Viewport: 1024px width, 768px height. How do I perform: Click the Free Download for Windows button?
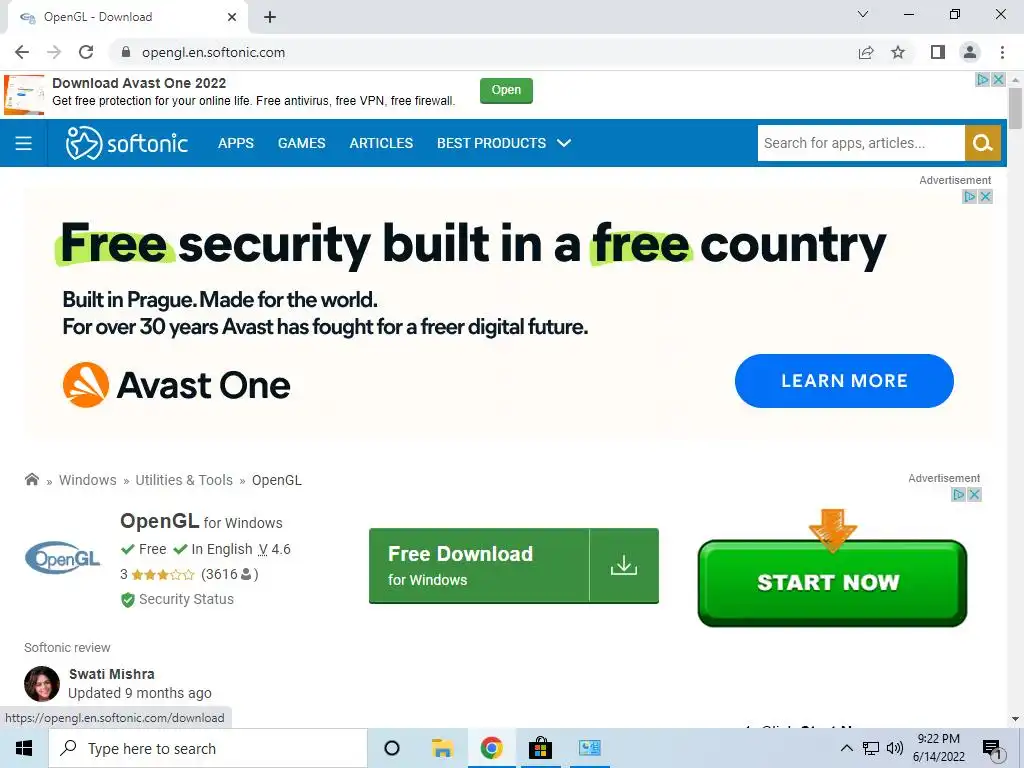pyautogui.click(x=514, y=566)
